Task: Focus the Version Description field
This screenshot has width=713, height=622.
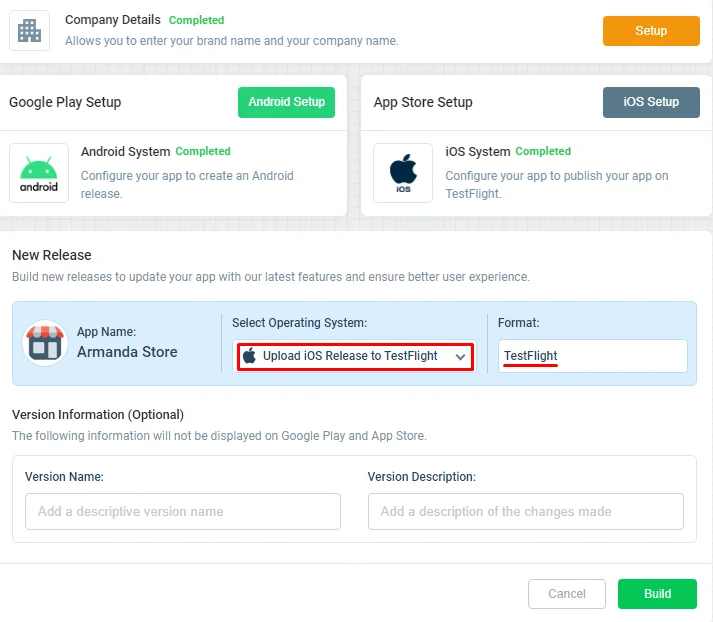Action: click(526, 512)
